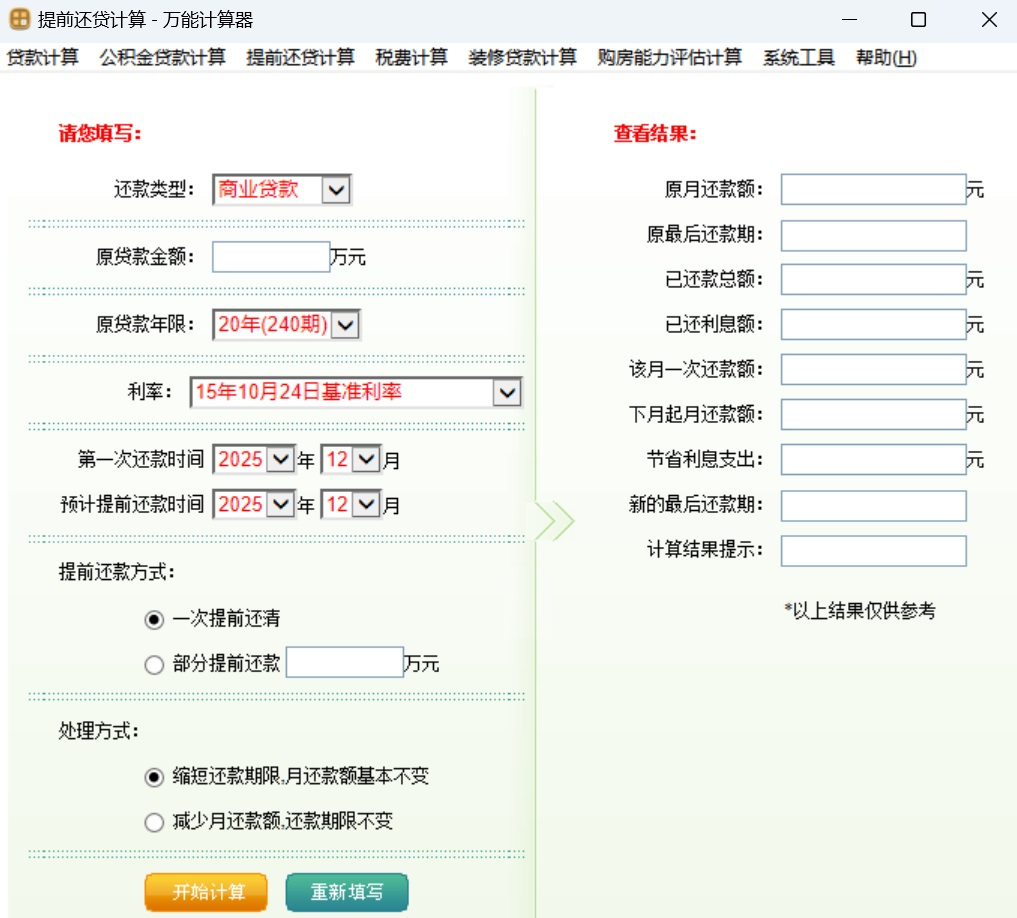Open the 税费计算 menu item
The image size is (1017, 918).
(x=411, y=57)
